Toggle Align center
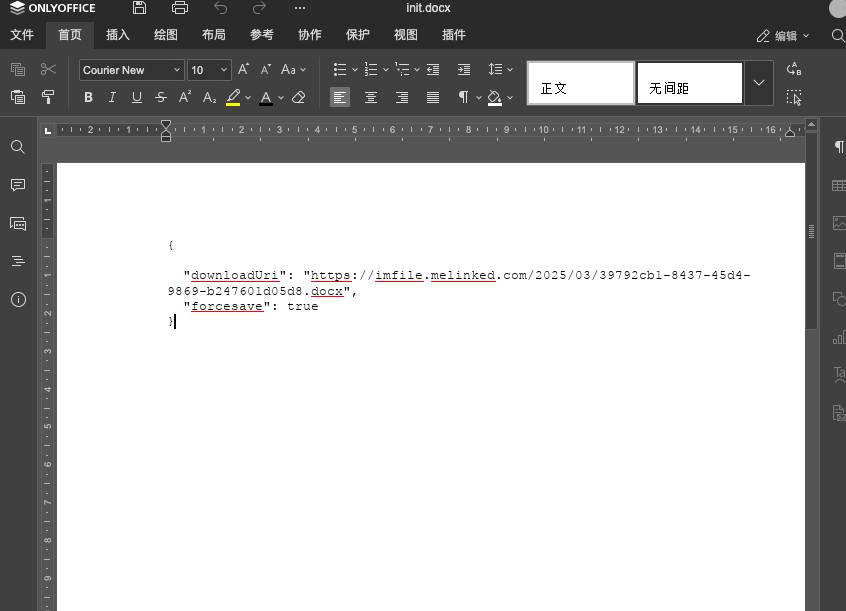This screenshot has width=846, height=611. 371,97
